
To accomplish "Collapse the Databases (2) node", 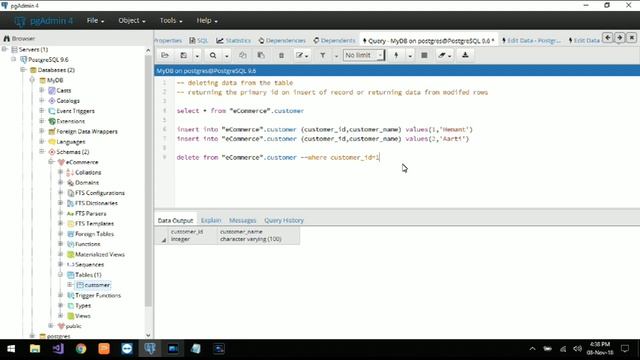I will pos(23,69).
